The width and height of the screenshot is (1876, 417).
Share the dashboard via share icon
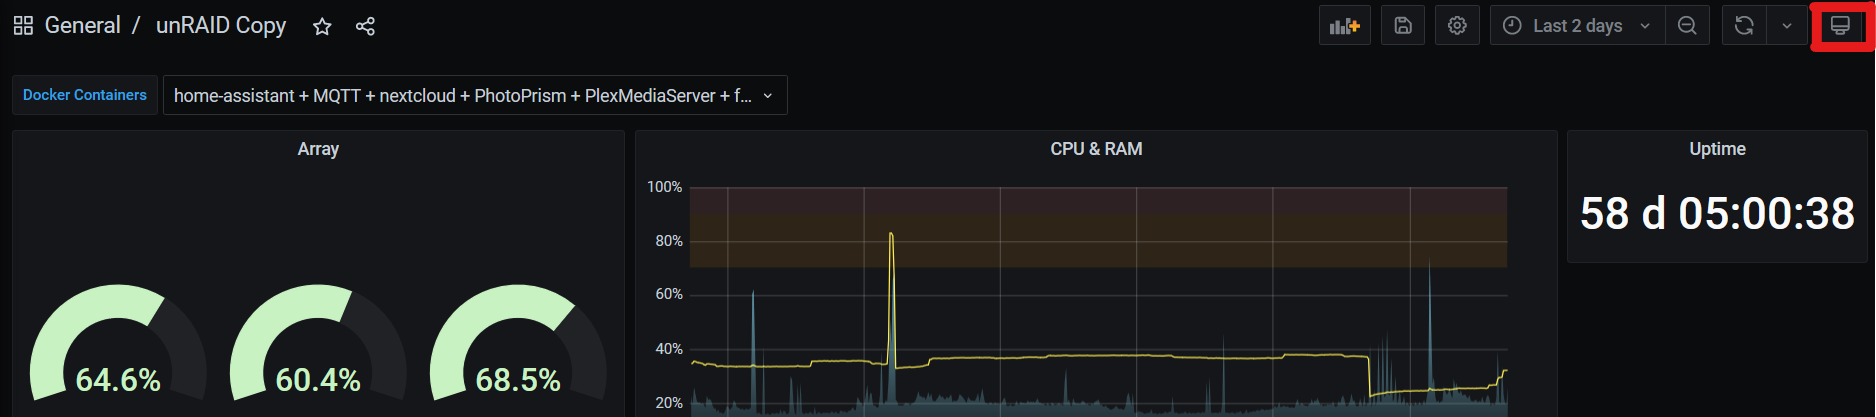tap(365, 27)
